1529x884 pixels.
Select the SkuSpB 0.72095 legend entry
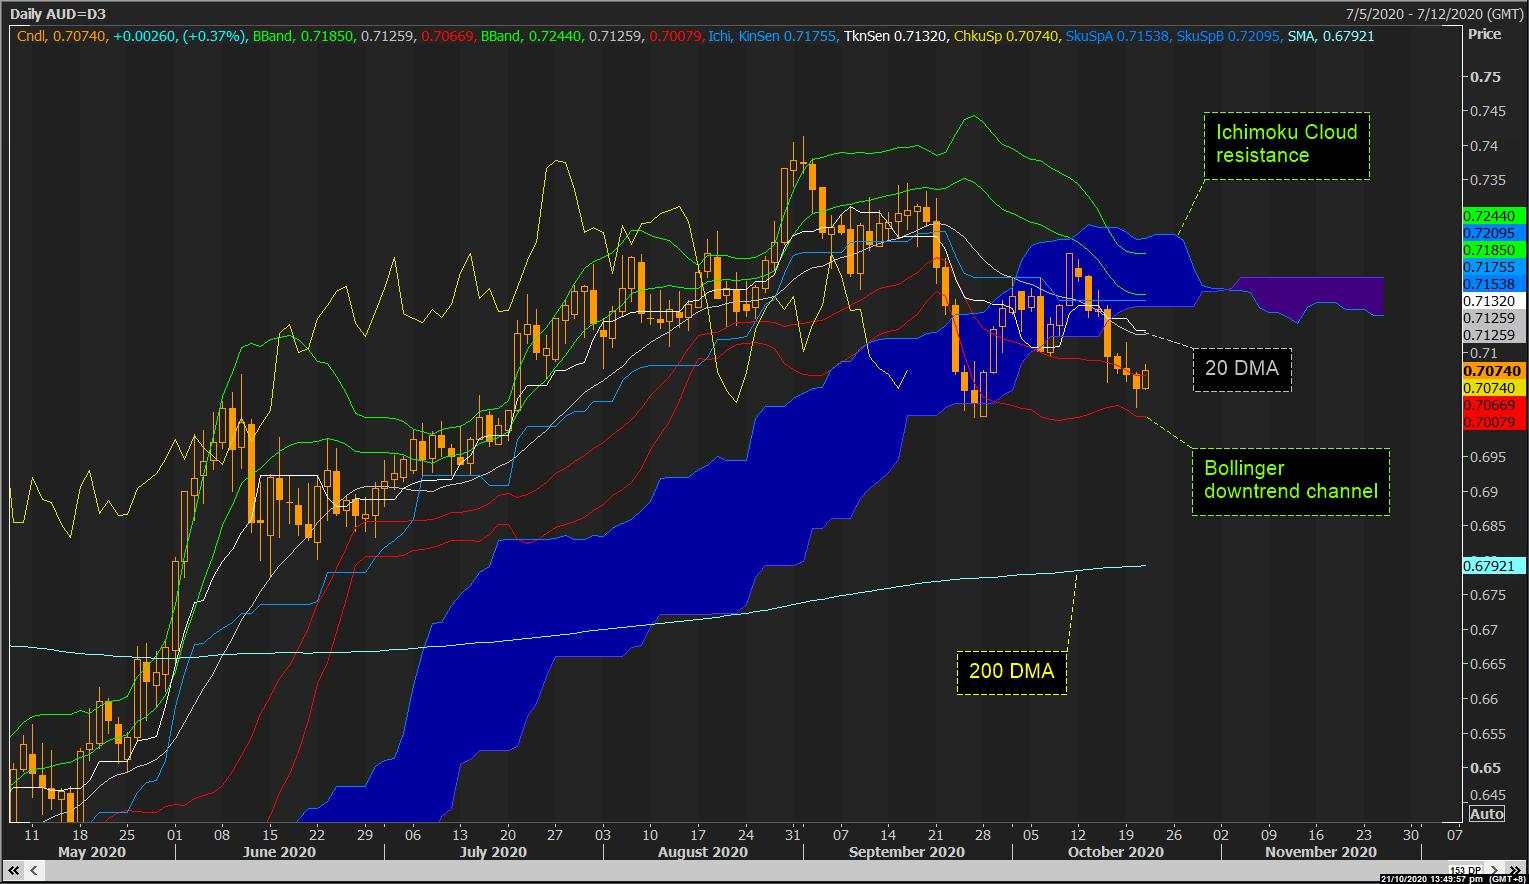pos(1229,36)
